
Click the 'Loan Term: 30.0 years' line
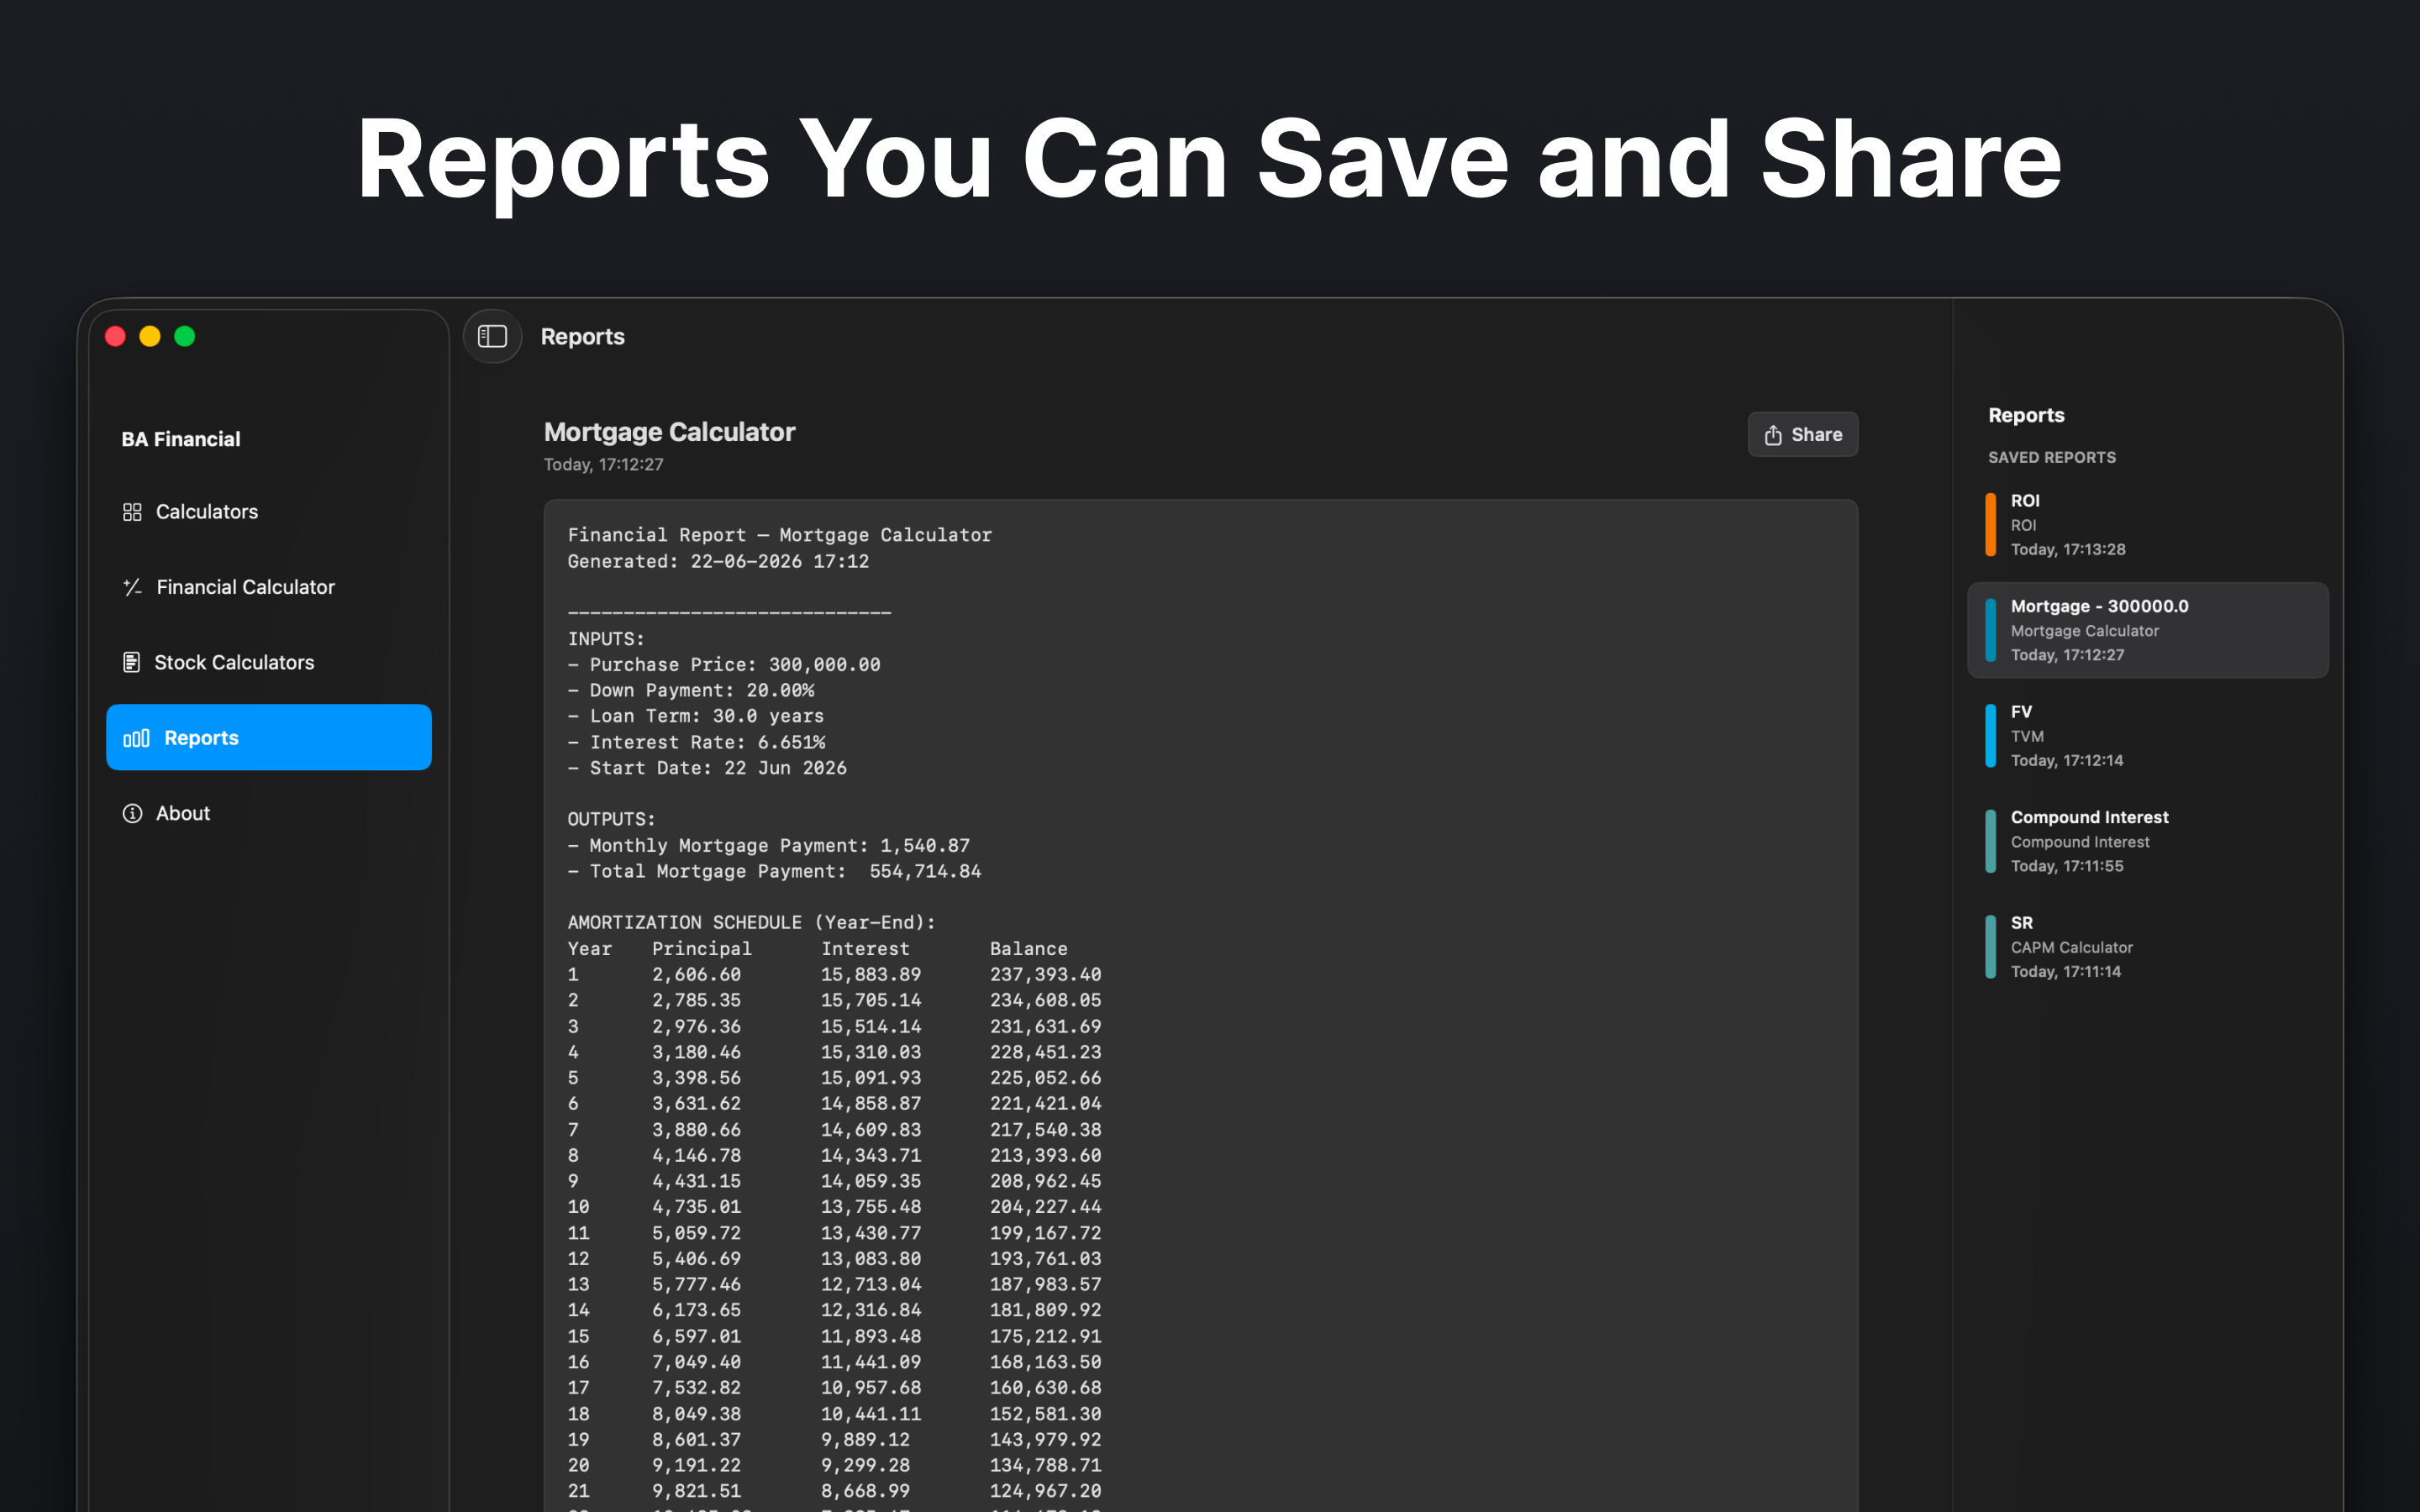coord(696,716)
